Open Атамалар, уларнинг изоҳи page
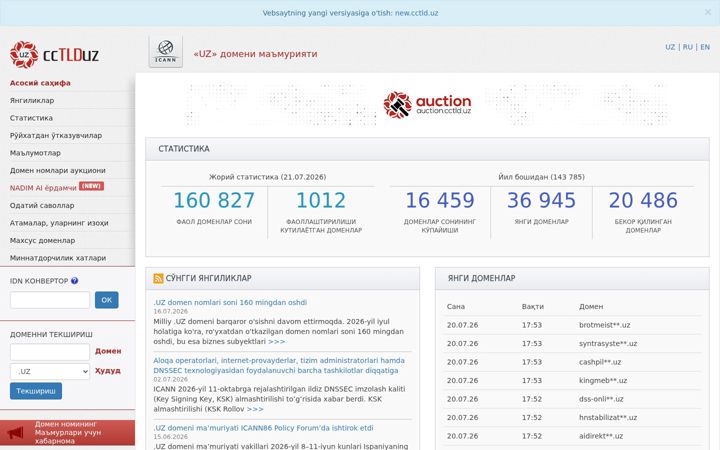 tap(59, 223)
